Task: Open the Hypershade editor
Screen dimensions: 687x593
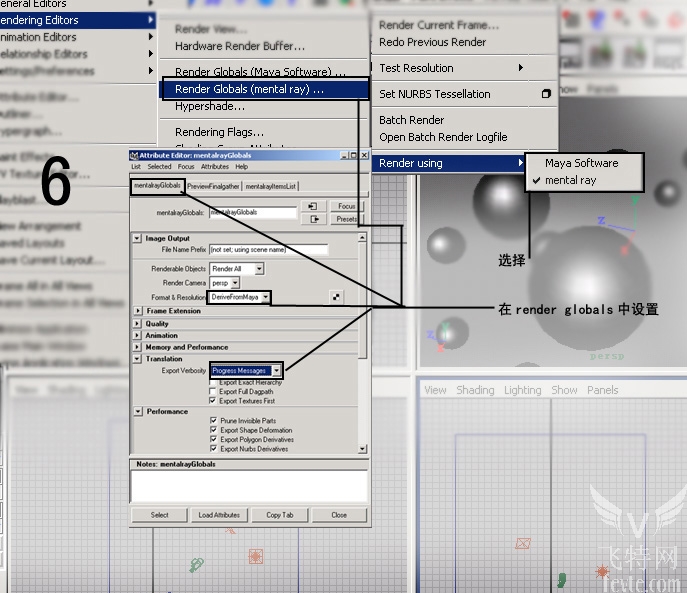Action: tap(210, 107)
